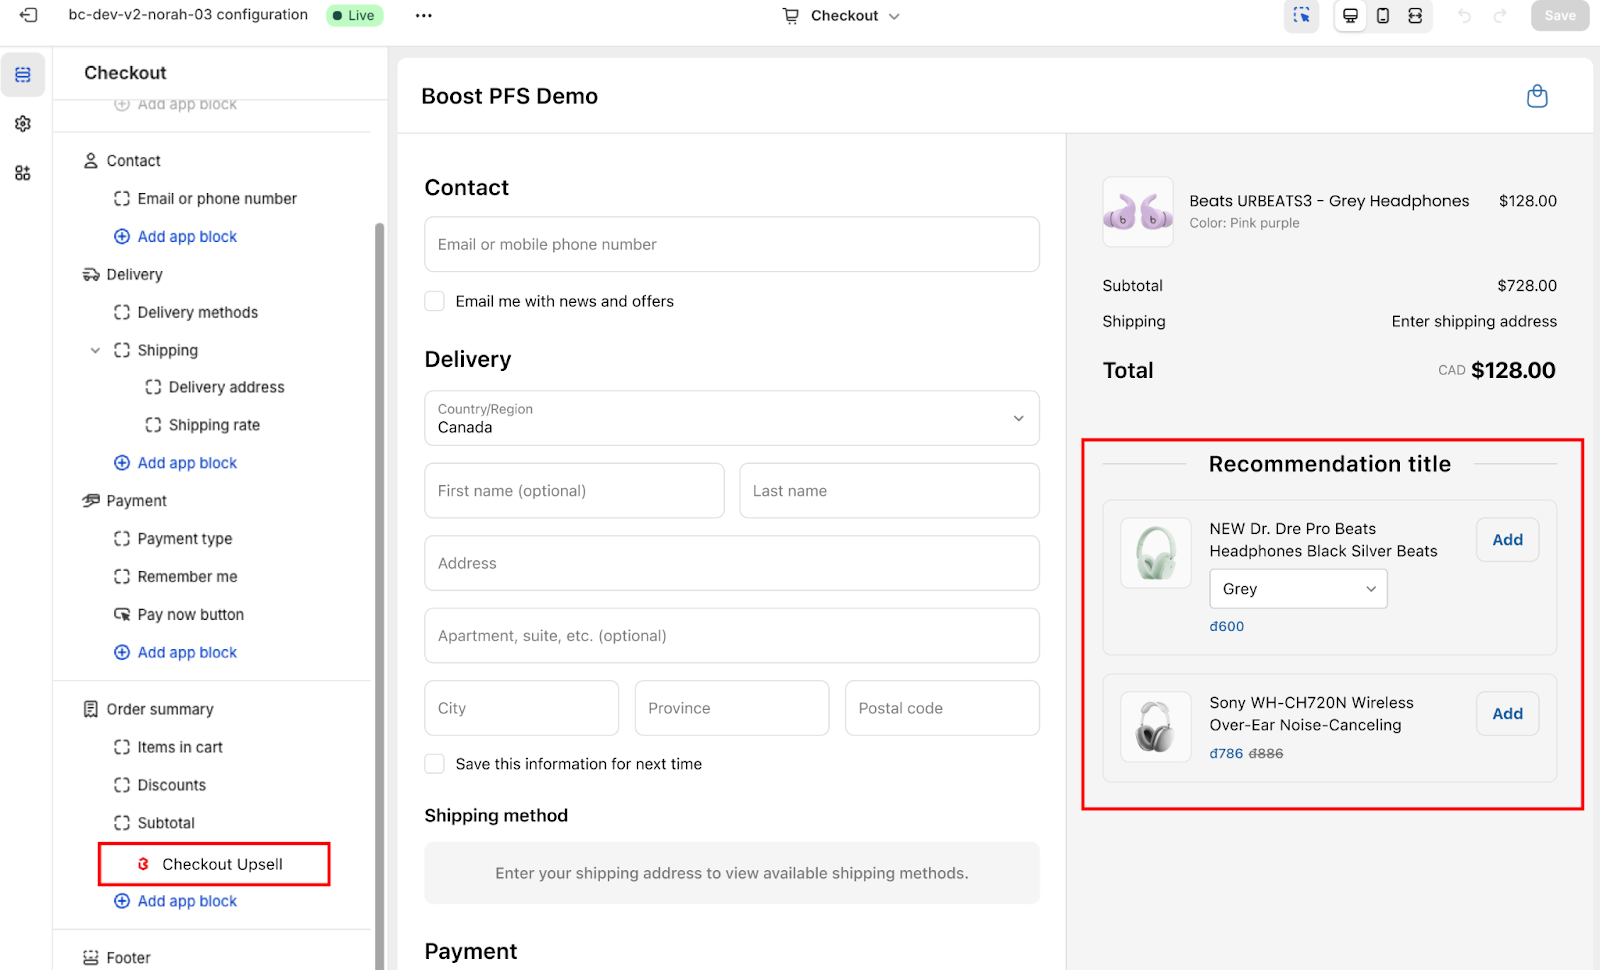Toggle the inspector selection tool icon
Viewport: 1600px width, 970px height.
click(1301, 16)
